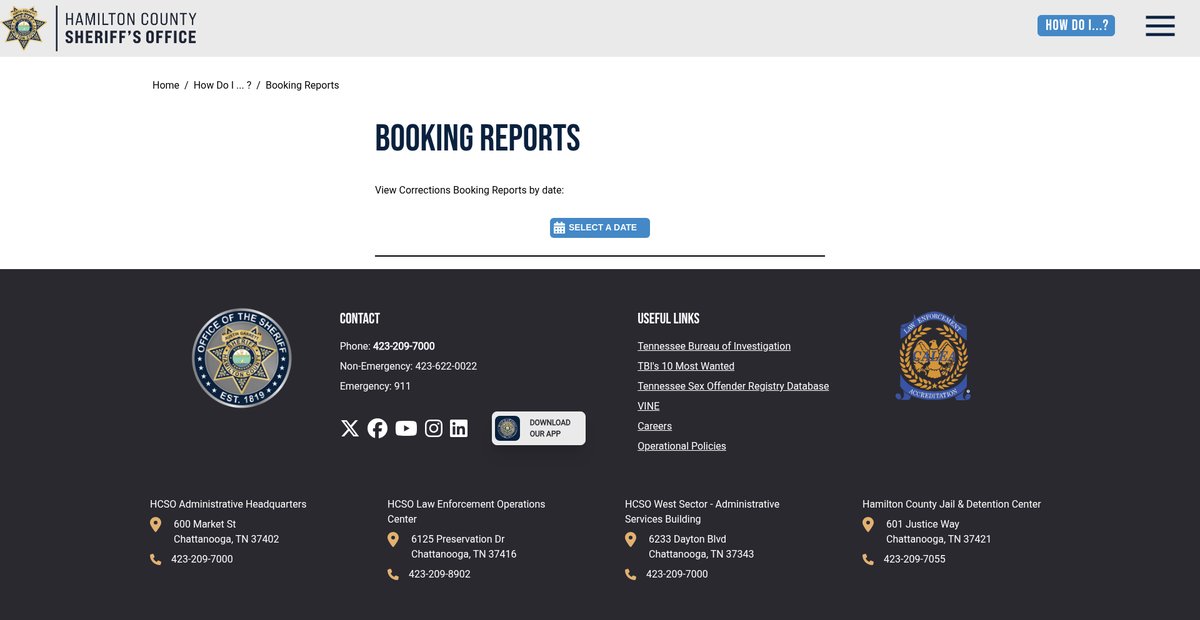Click Chattanooga, TN 37343 text

click(x=702, y=554)
